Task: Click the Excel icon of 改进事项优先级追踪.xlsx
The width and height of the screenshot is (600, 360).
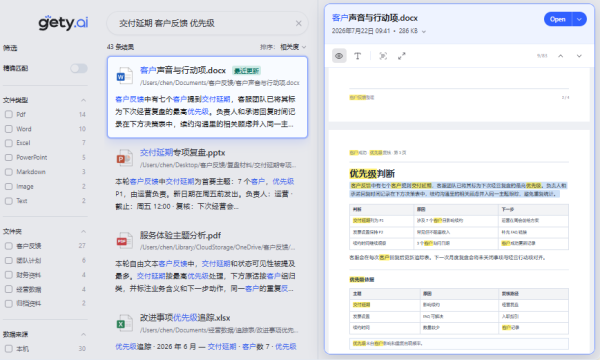Action: [124, 324]
